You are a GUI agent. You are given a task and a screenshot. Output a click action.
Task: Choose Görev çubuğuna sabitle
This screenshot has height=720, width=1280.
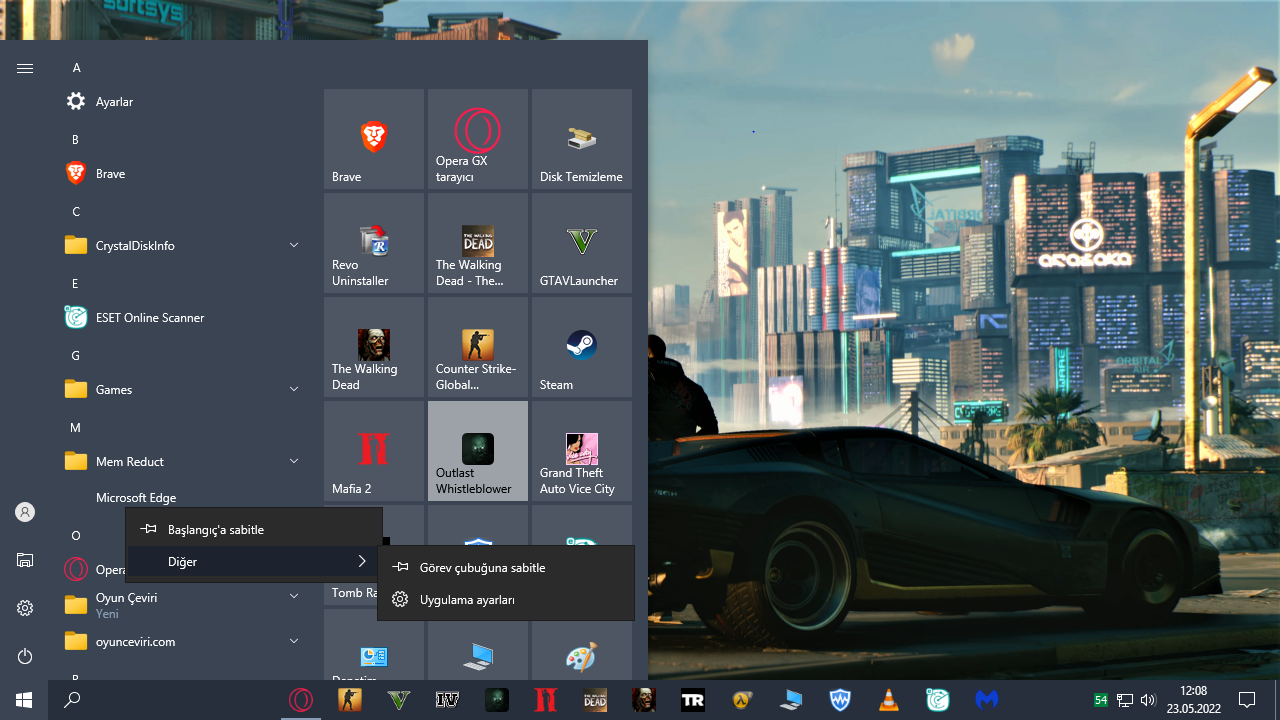506,567
